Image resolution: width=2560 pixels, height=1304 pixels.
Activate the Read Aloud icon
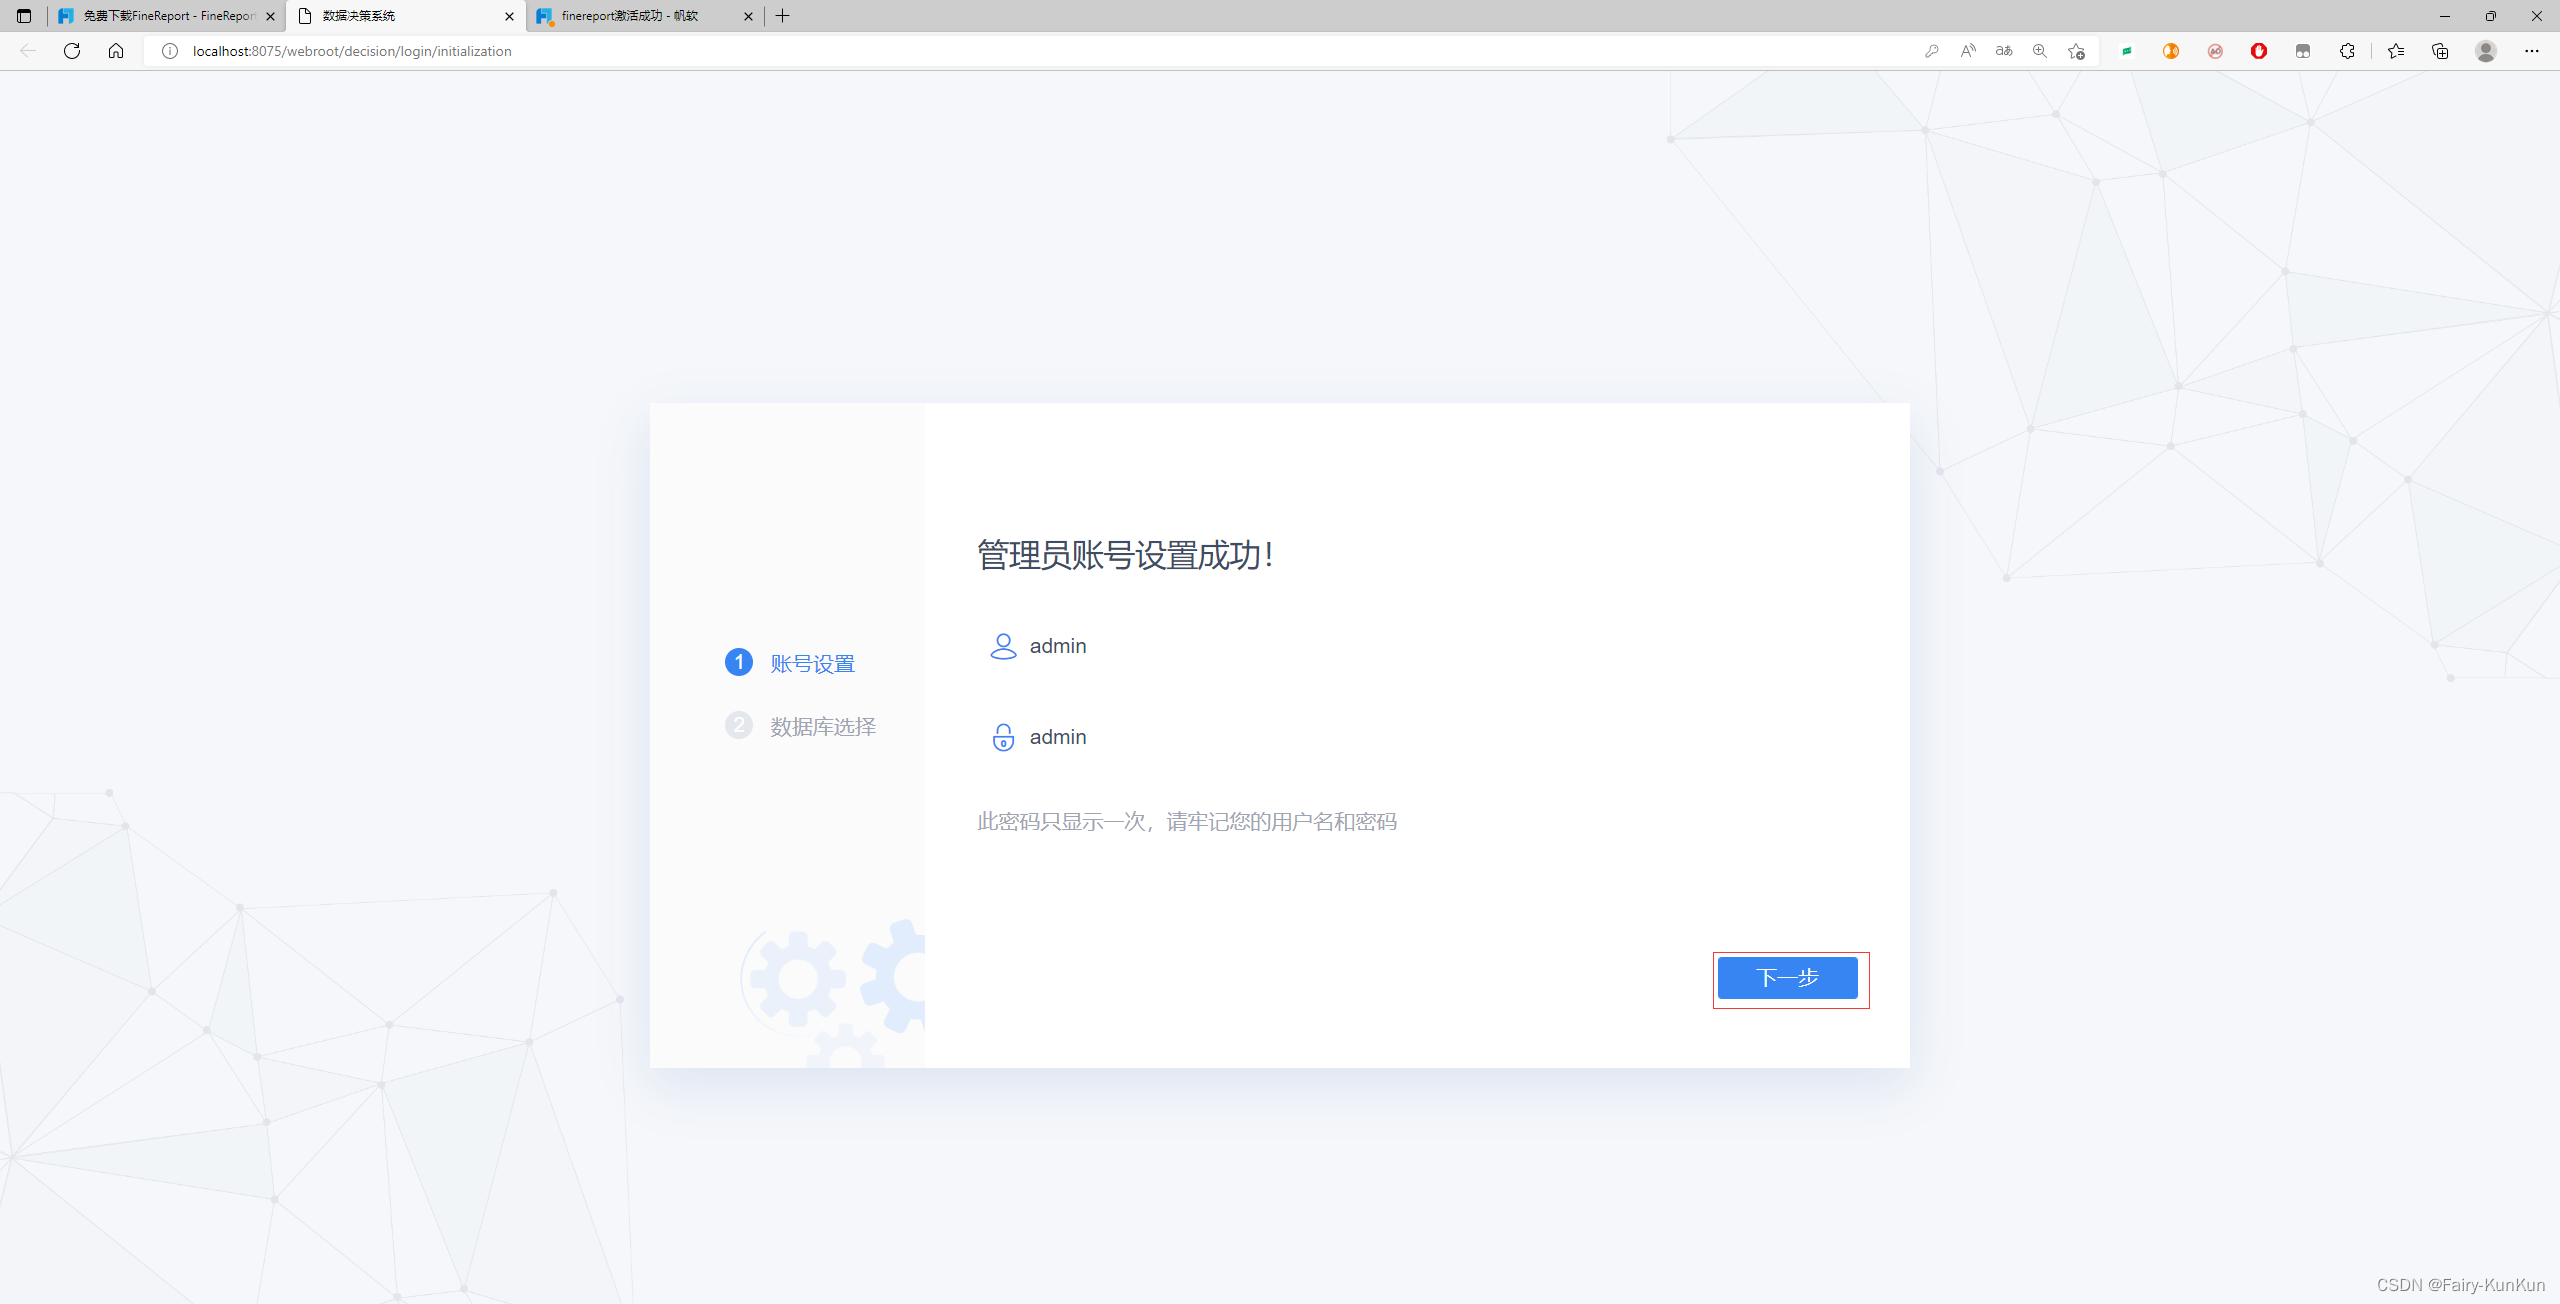tap(1967, 51)
